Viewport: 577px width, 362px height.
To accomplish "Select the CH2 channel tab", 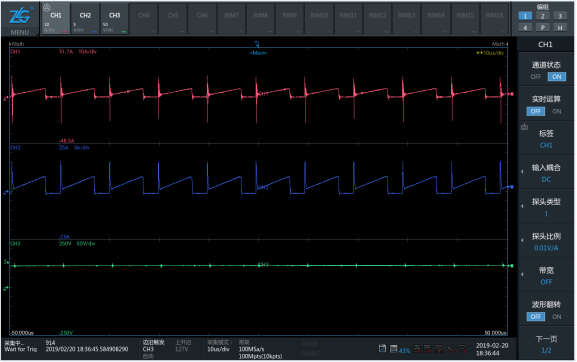I will pyautogui.click(x=85, y=19).
